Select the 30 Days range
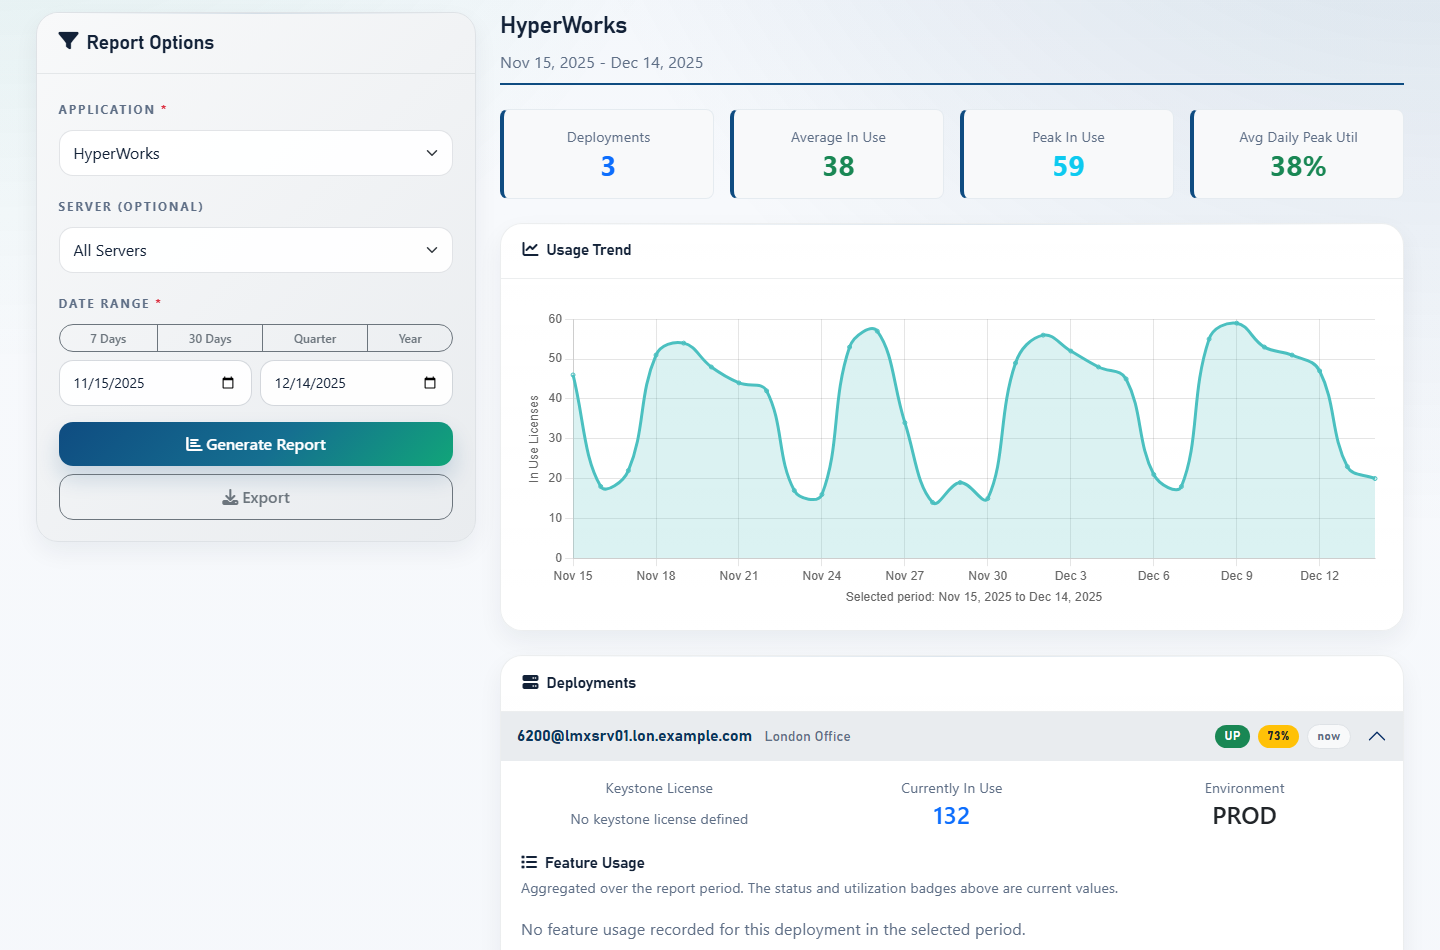1440x950 pixels. coord(210,338)
